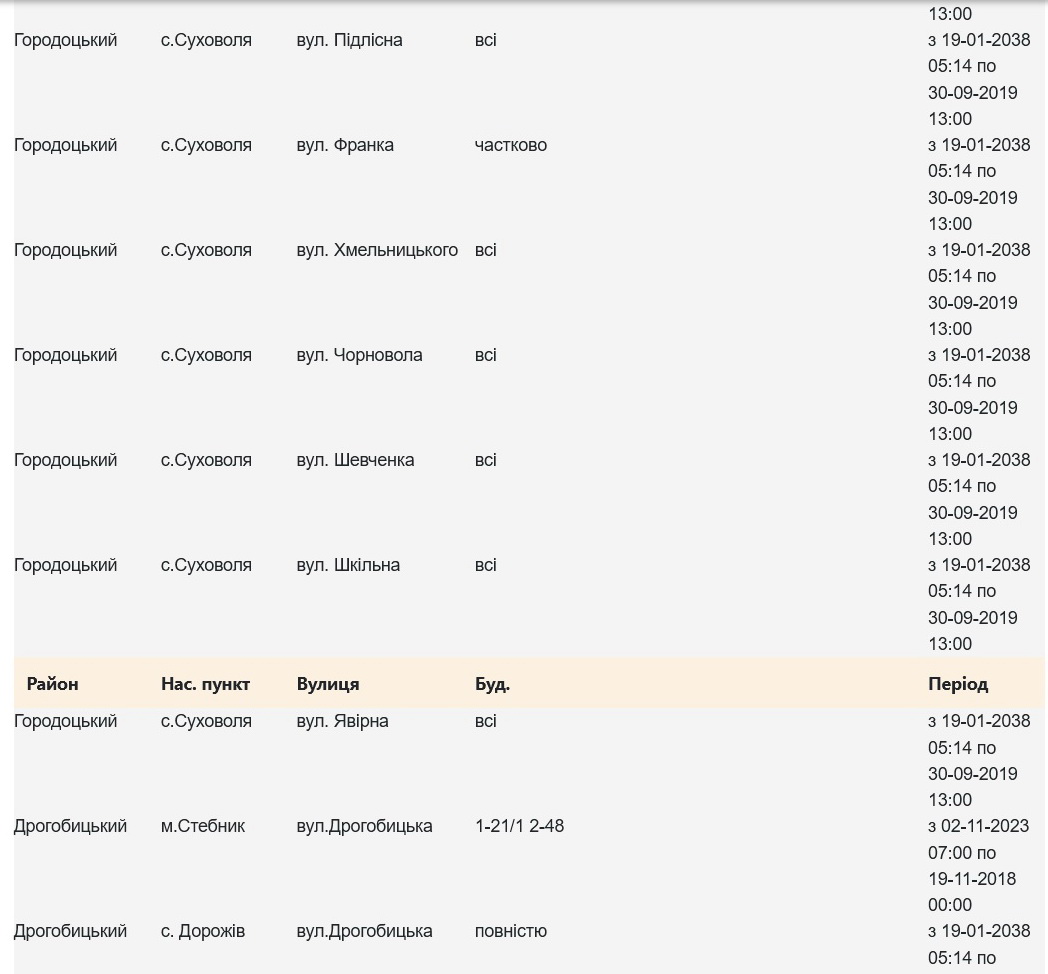Click the Район column header
1048x974 pixels.
pyautogui.click(x=52, y=684)
